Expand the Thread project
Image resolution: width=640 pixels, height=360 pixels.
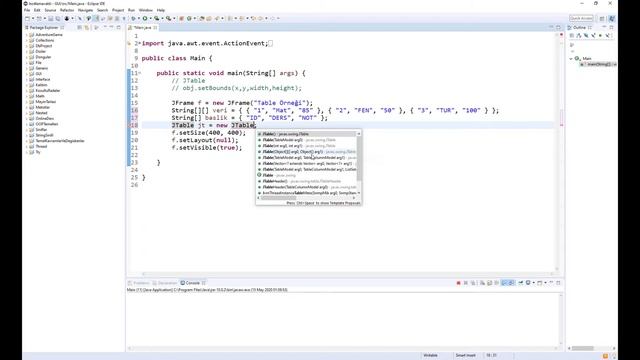point(27,146)
